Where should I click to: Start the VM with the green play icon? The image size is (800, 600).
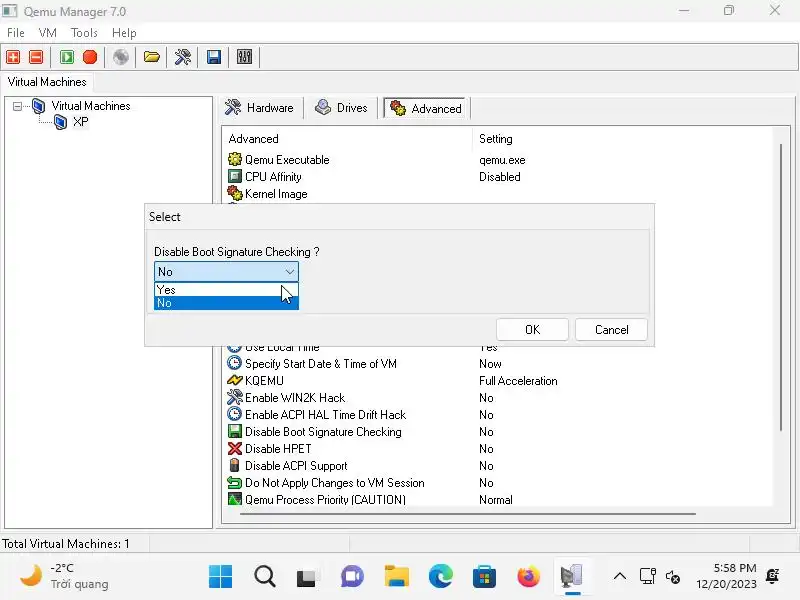click(67, 57)
